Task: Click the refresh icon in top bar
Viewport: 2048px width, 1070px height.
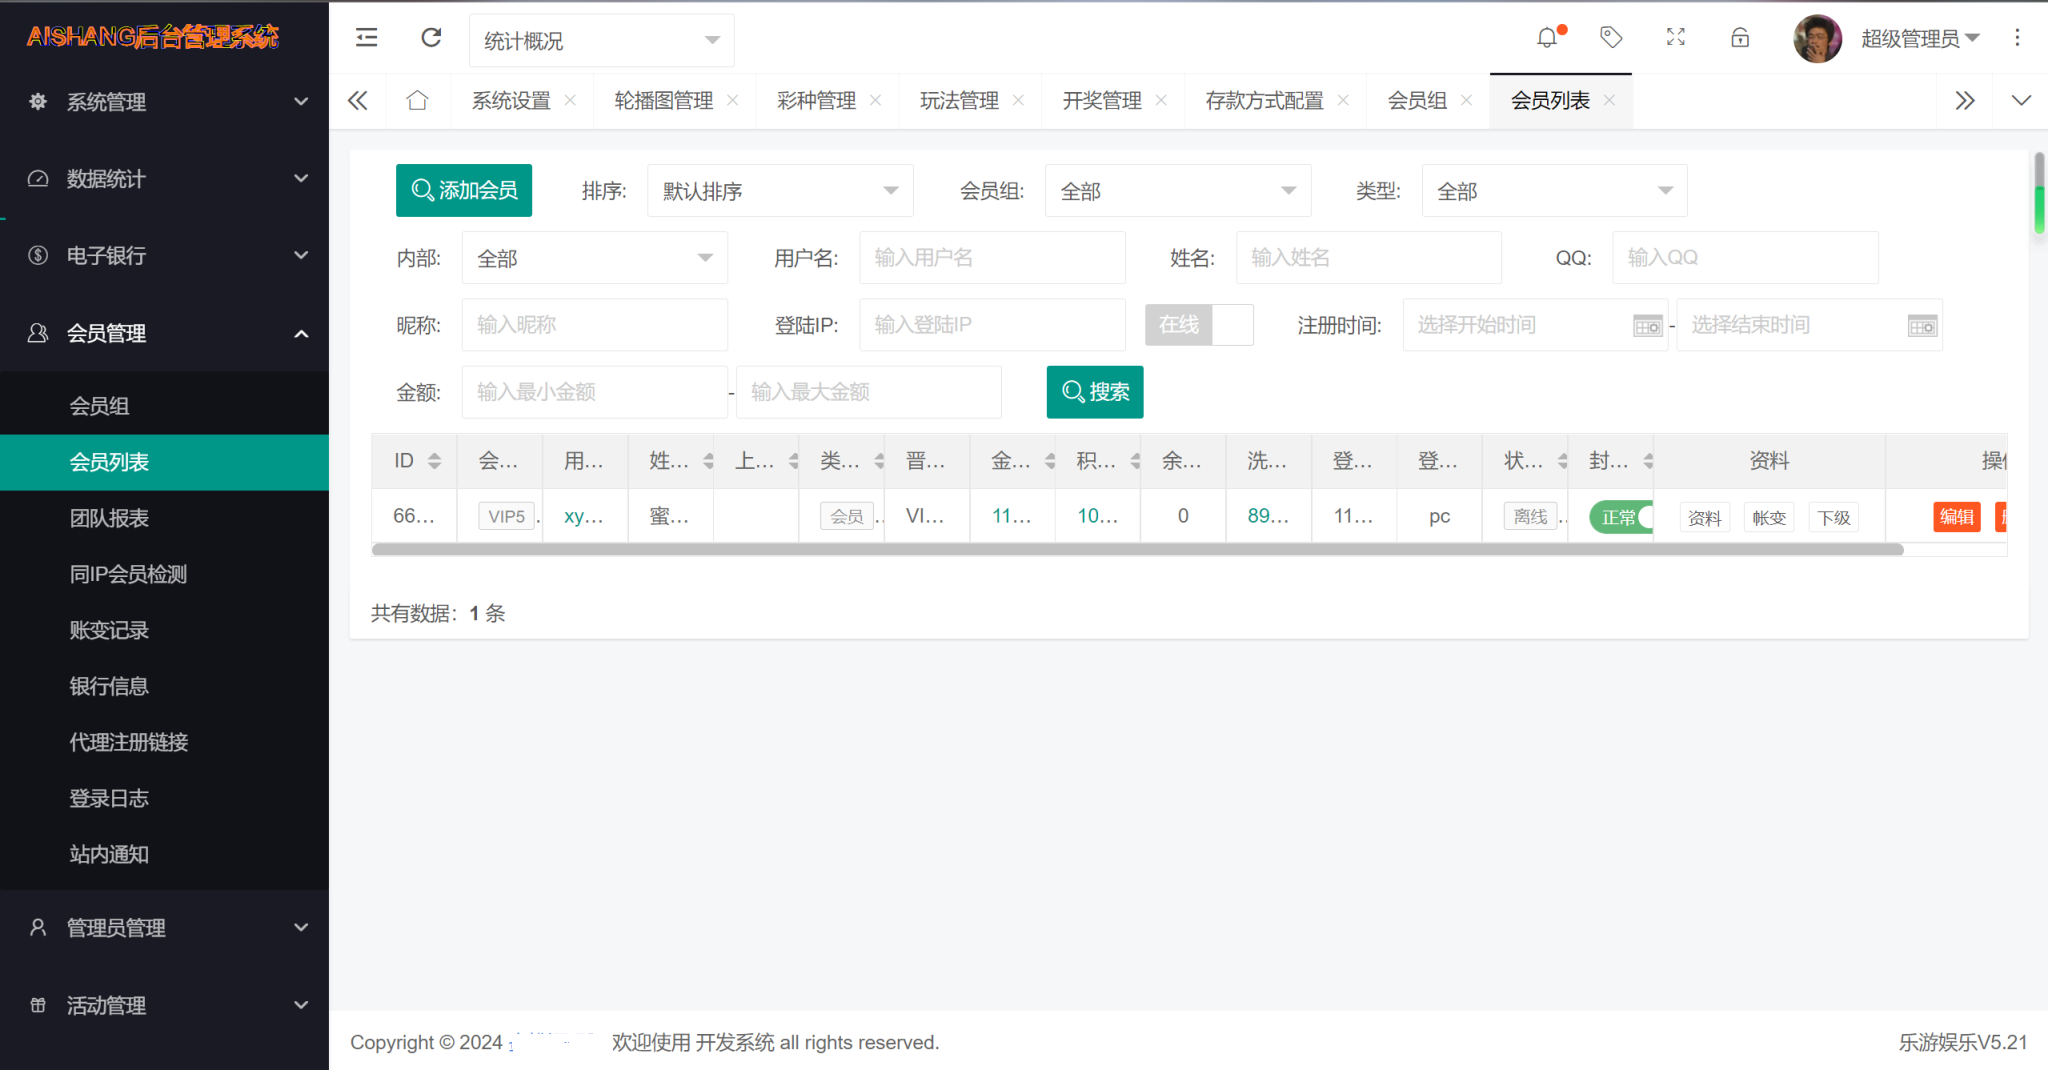Action: (431, 38)
